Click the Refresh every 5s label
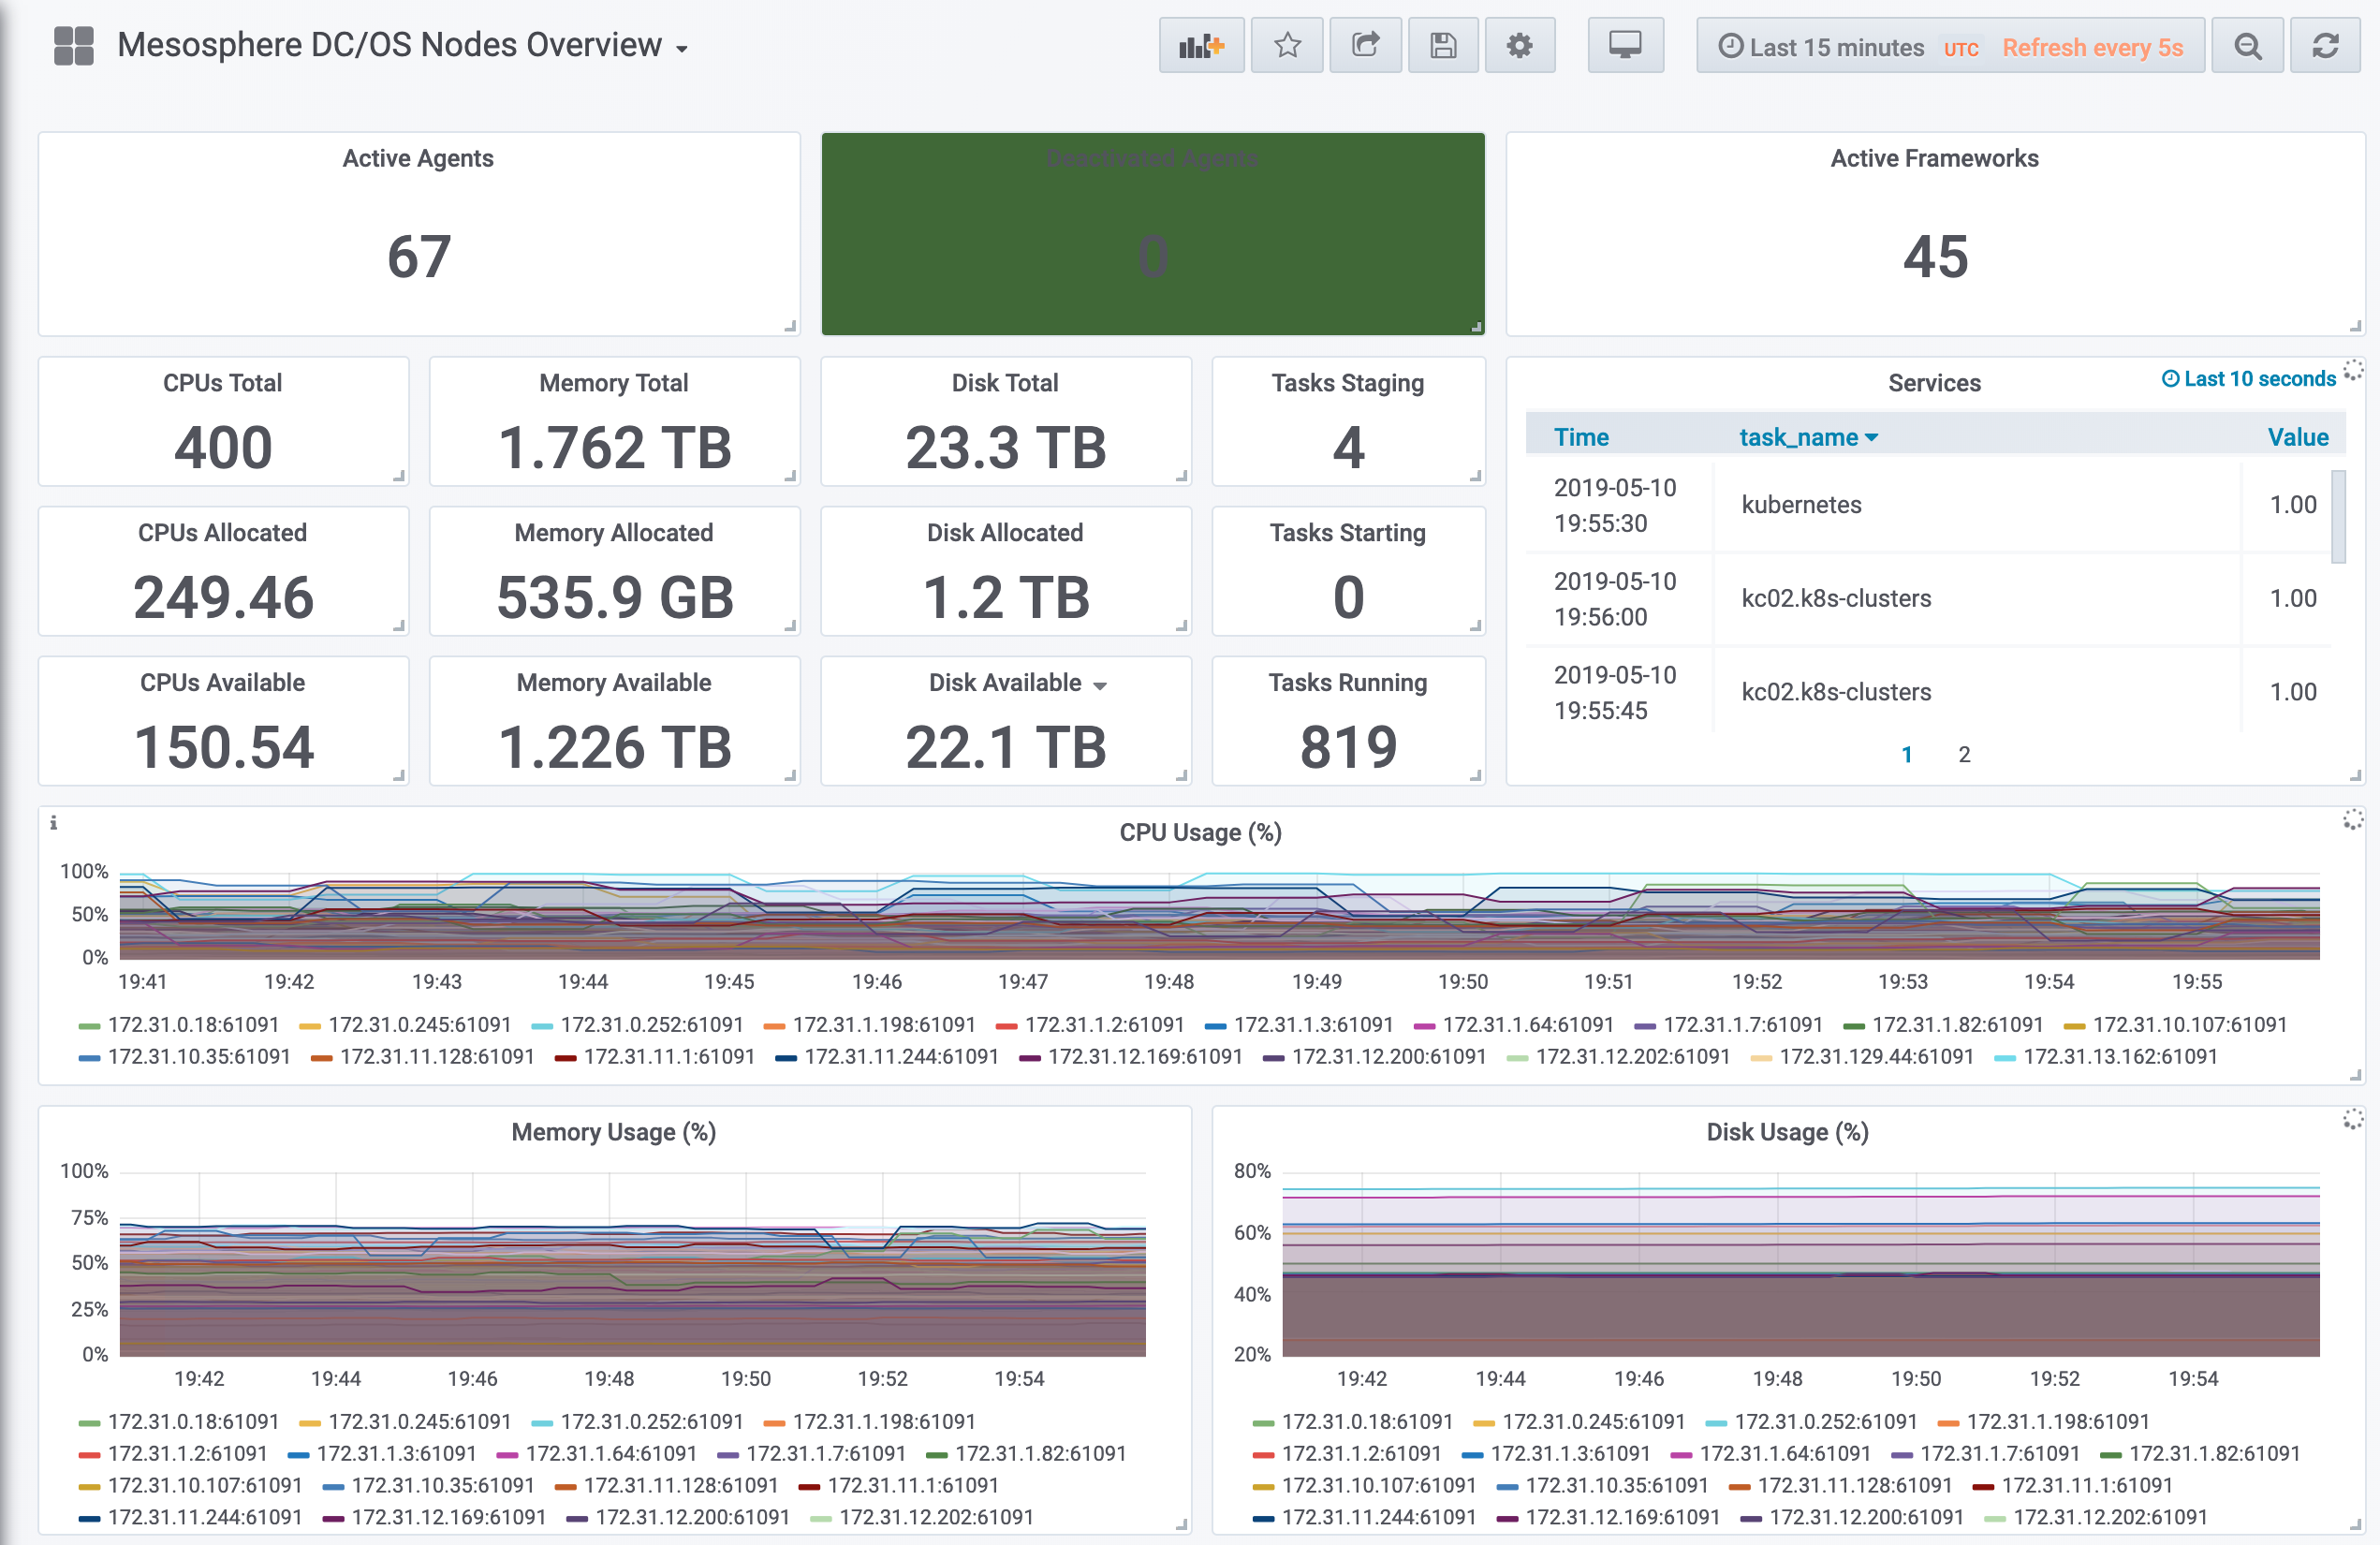Screen dimensions: 2380x1545 (2092, 47)
